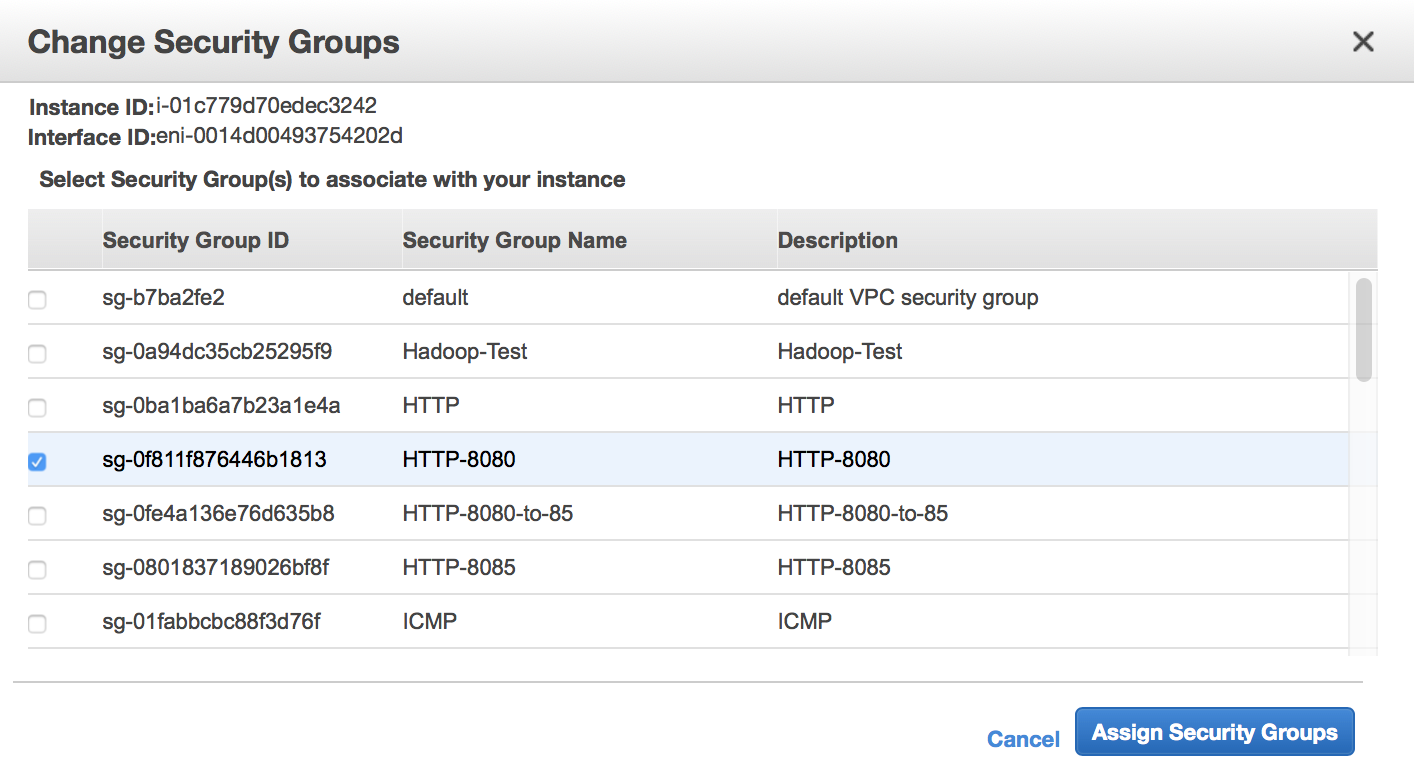This screenshot has width=1414, height=782.
Task: Click the Description column header
Action: [x=838, y=241]
